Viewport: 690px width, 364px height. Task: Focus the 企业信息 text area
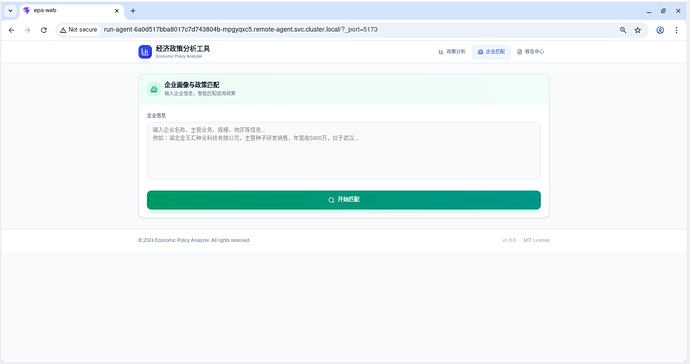[x=344, y=151]
